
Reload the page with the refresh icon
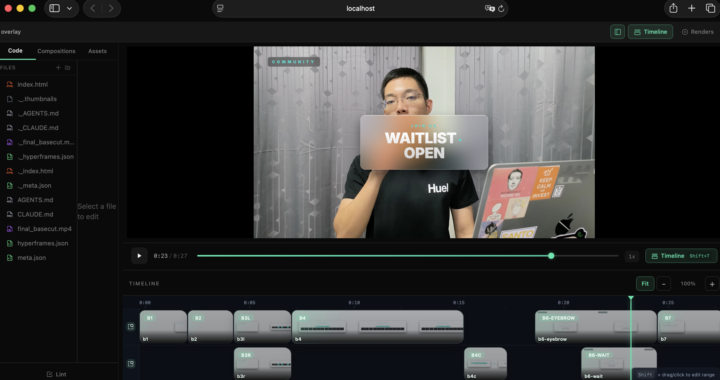pyautogui.click(x=501, y=8)
